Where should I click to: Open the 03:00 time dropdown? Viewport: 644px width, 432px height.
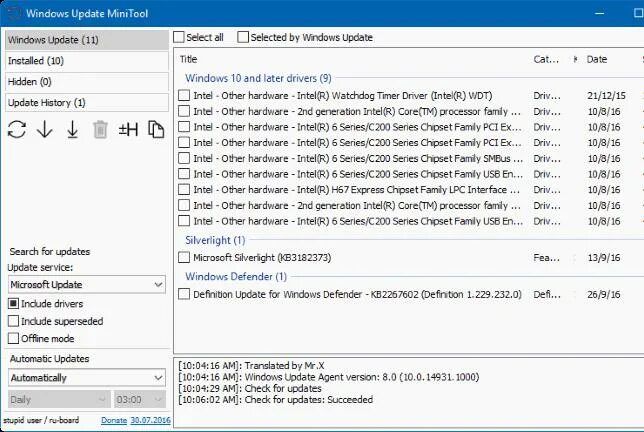[140, 400]
